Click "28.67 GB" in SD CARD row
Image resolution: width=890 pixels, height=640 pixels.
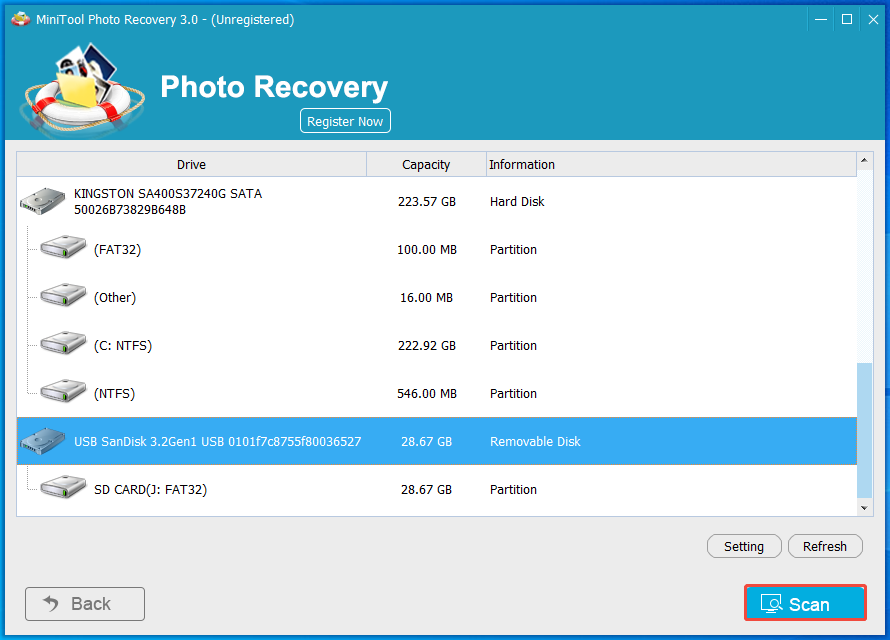point(426,490)
